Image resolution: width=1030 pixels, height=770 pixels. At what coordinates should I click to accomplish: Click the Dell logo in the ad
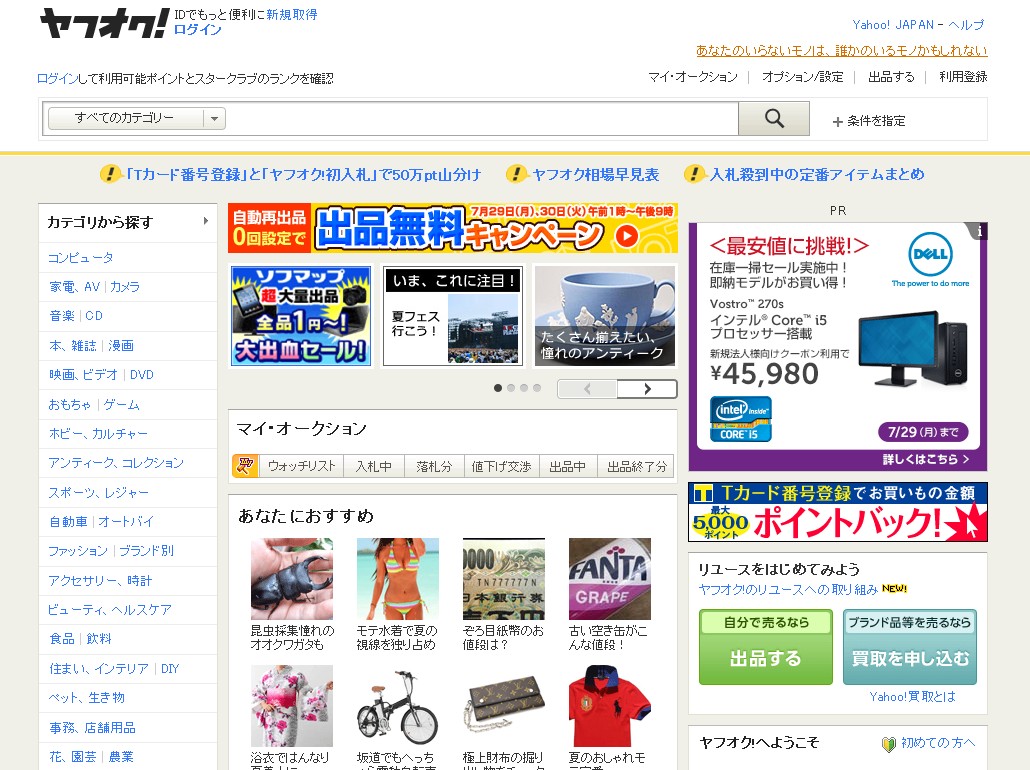point(930,255)
